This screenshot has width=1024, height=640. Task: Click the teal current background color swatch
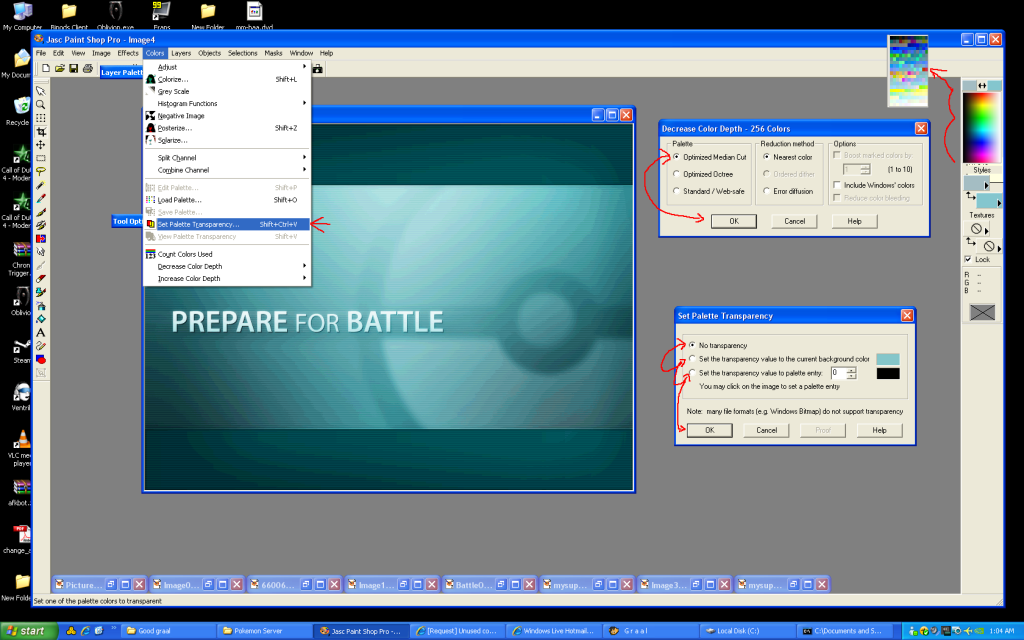tap(888, 359)
